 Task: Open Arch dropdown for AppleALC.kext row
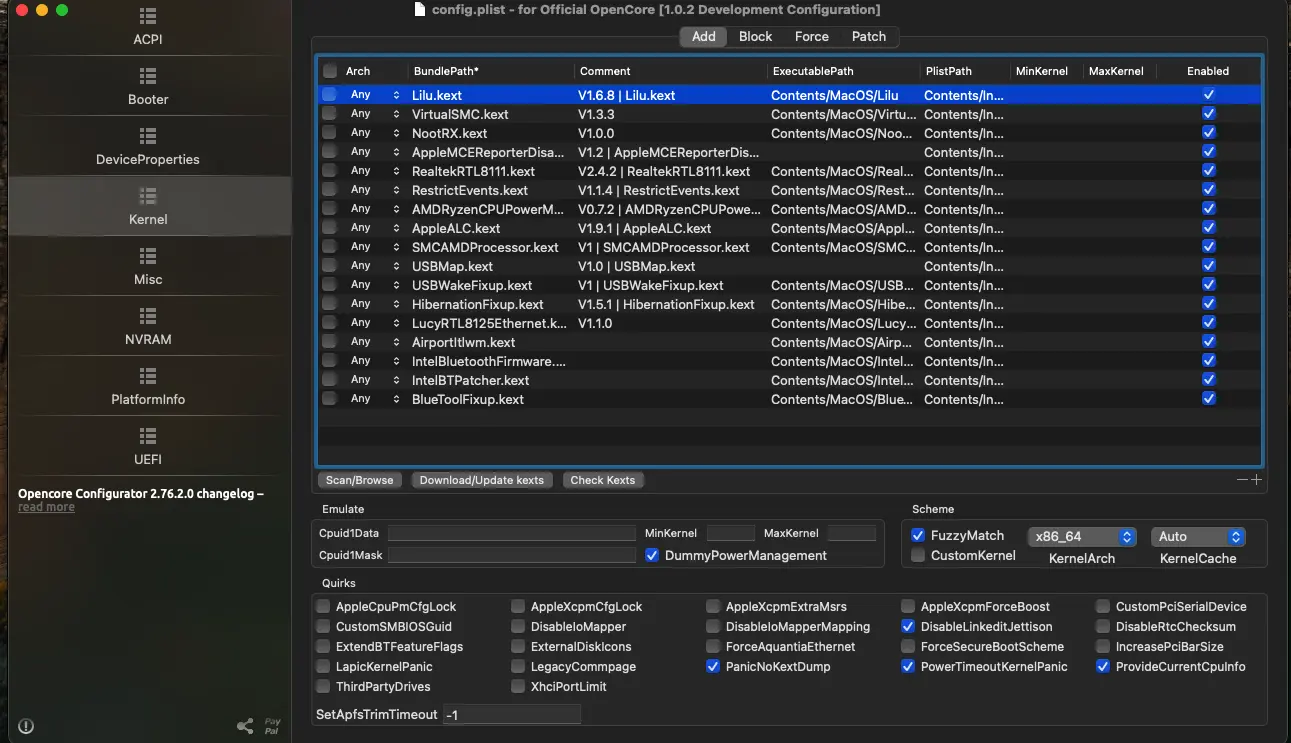(374, 228)
